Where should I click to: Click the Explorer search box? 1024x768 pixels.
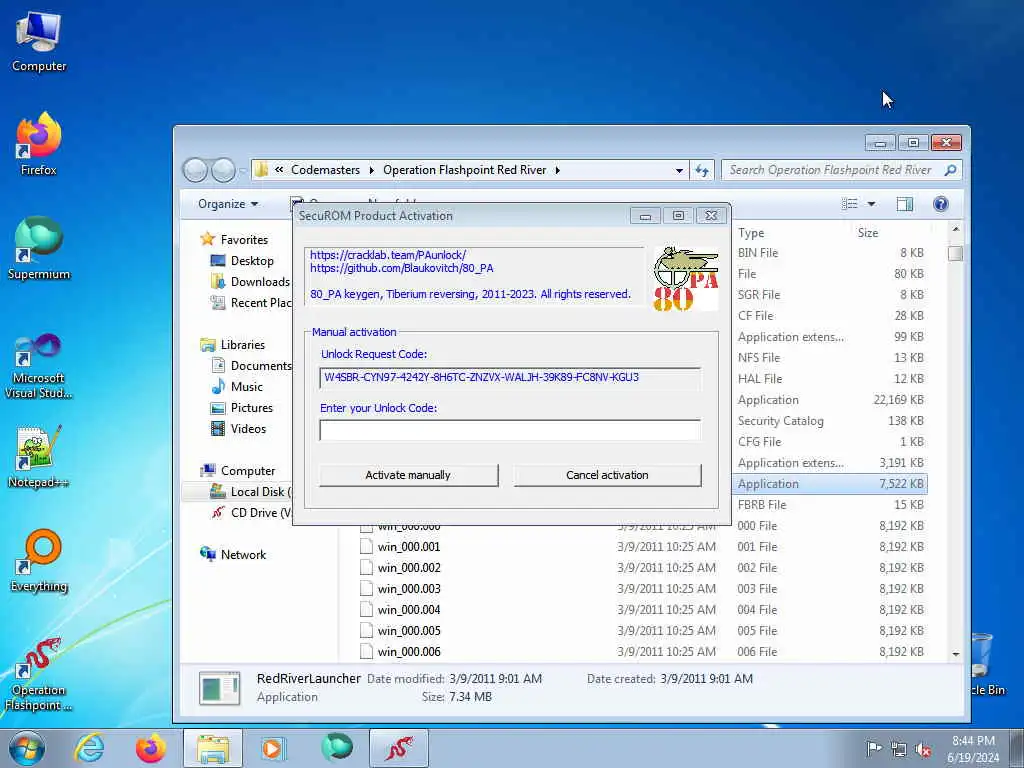831,170
